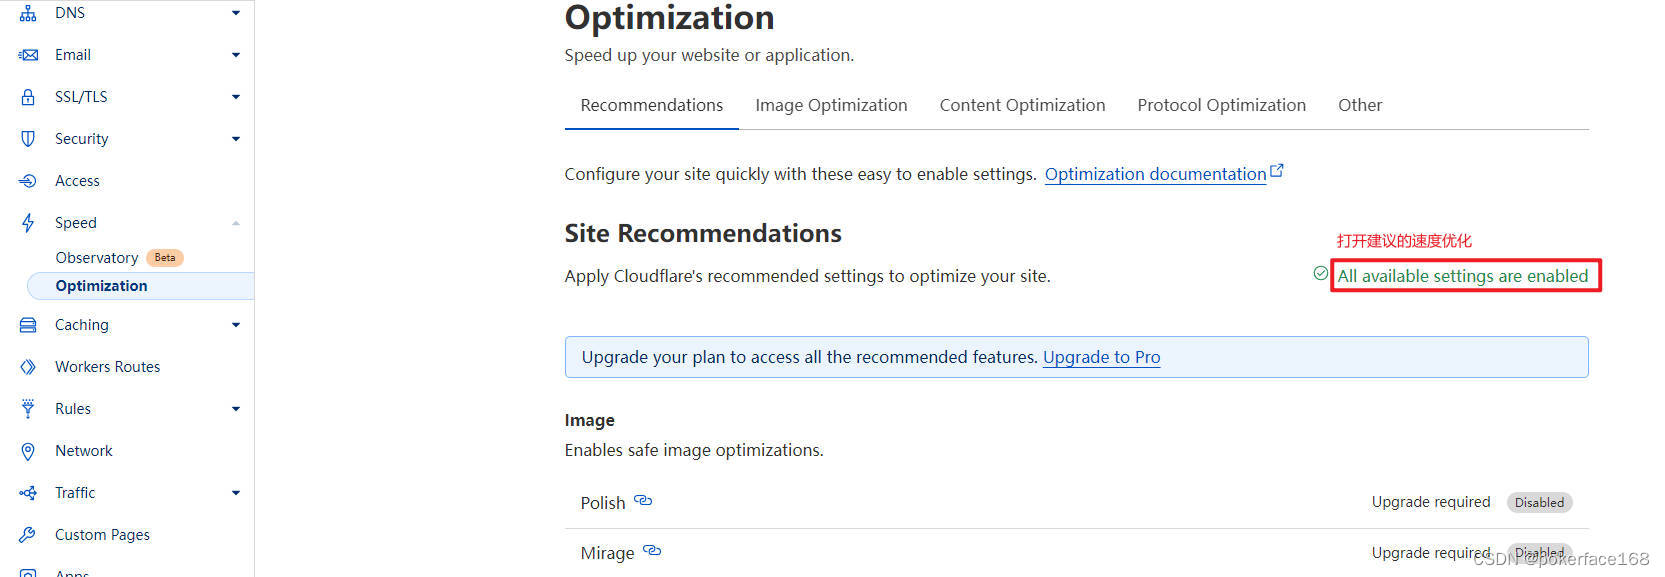Click the Speed lightning bolt icon
The height and width of the screenshot is (577, 1665).
tap(28, 223)
